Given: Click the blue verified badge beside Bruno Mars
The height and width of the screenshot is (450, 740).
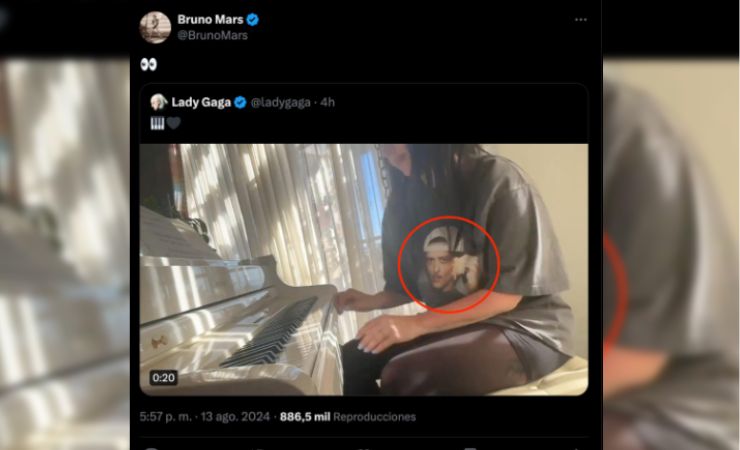Looking at the screenshot, I should (x=254, y=19).
